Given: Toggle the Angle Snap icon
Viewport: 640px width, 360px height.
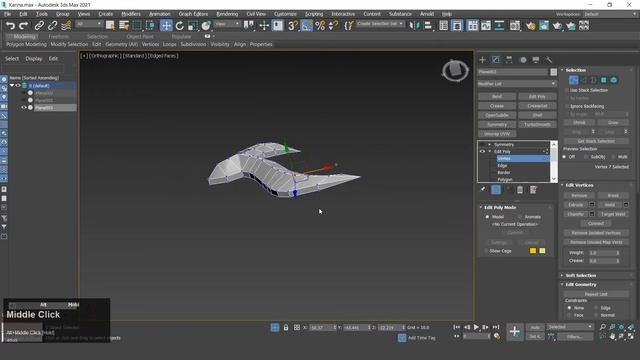Looking at the screenshot, I should pyautogui.click(x=306, y=26).
